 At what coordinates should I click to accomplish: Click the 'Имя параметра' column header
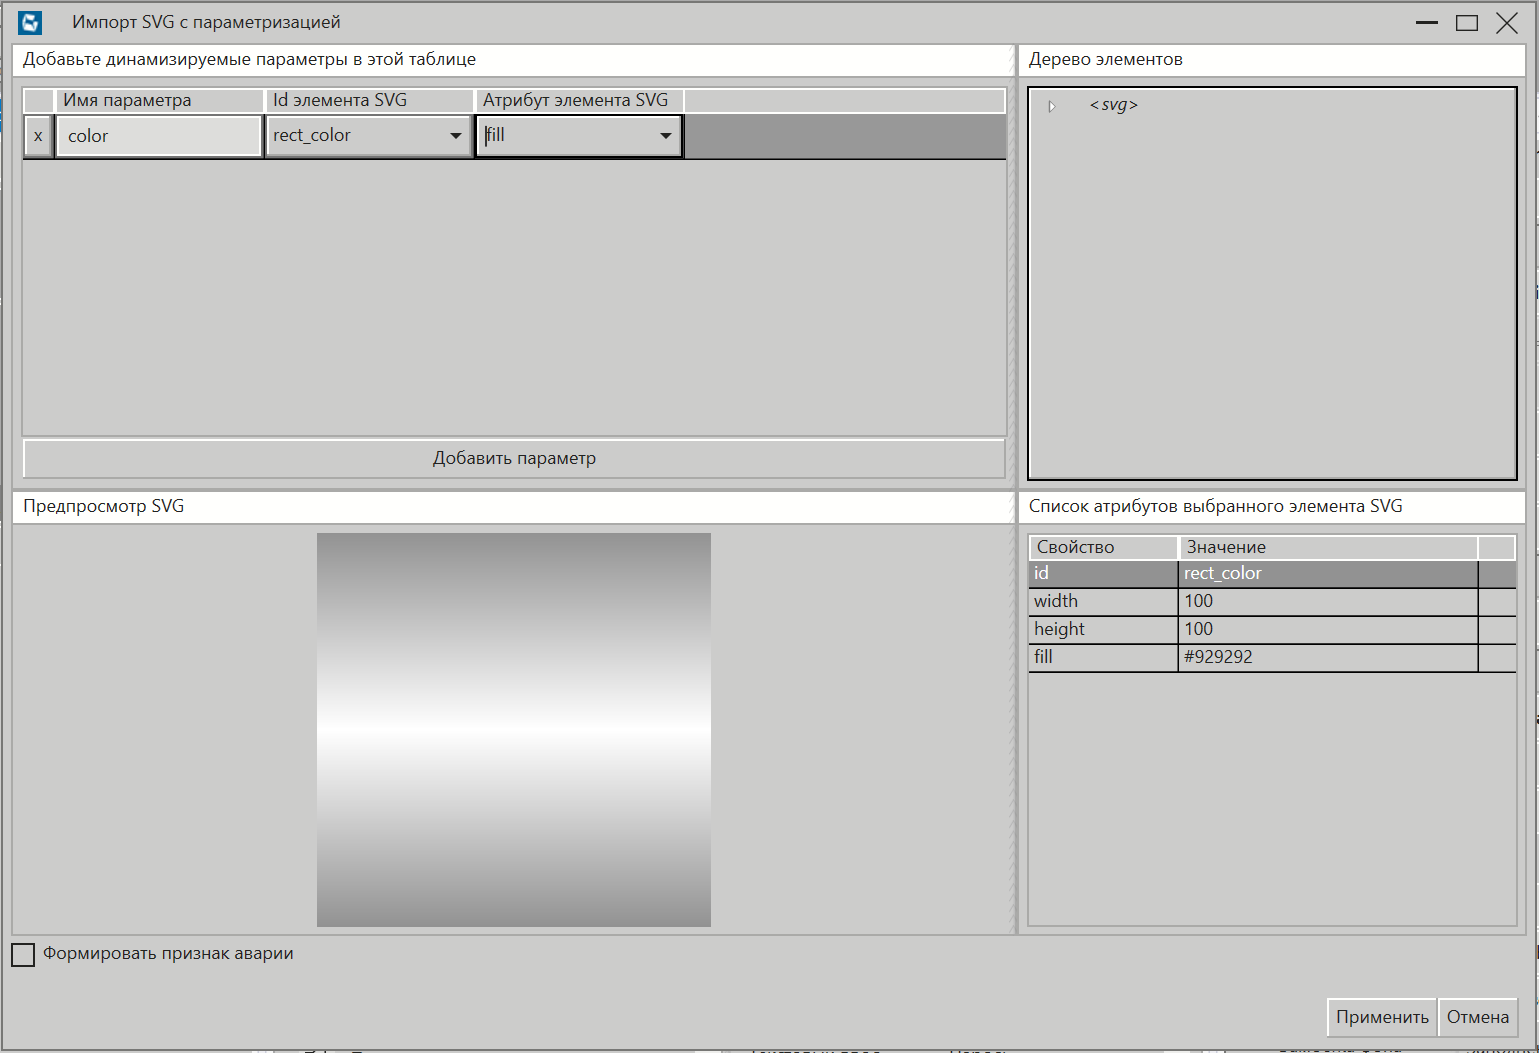click(x=160, y=100)
